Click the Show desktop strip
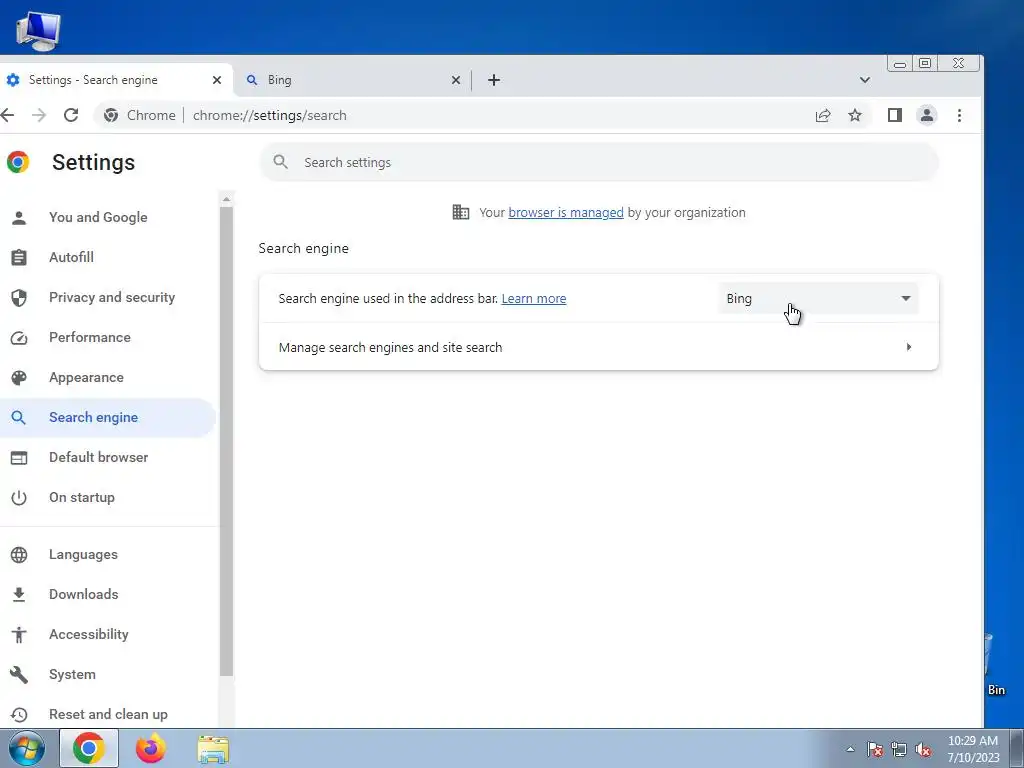The image size is (1024, 768). [x=1017, y=748]
